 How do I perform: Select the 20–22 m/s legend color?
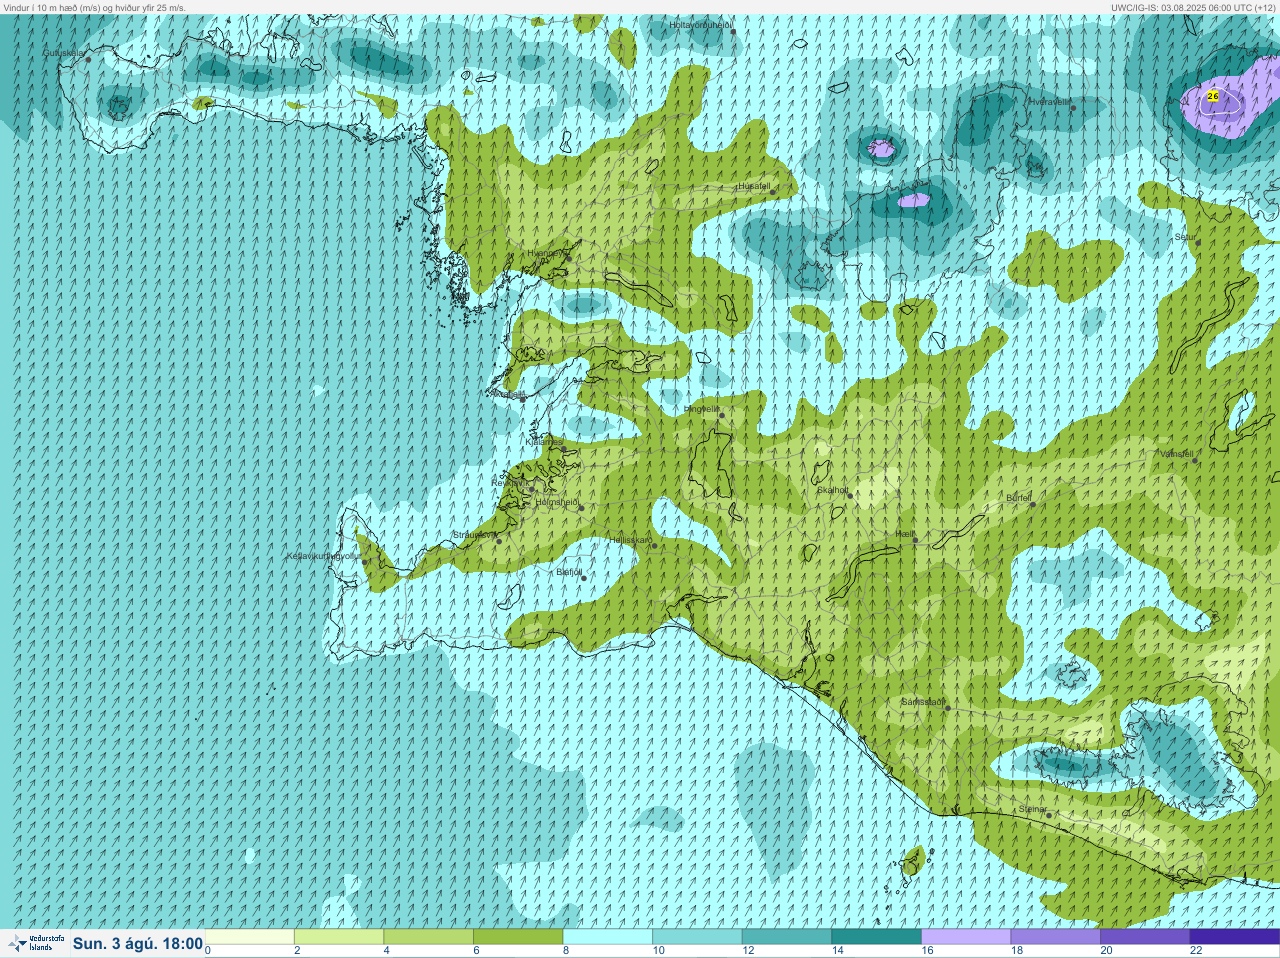(x=1145, y=937)
